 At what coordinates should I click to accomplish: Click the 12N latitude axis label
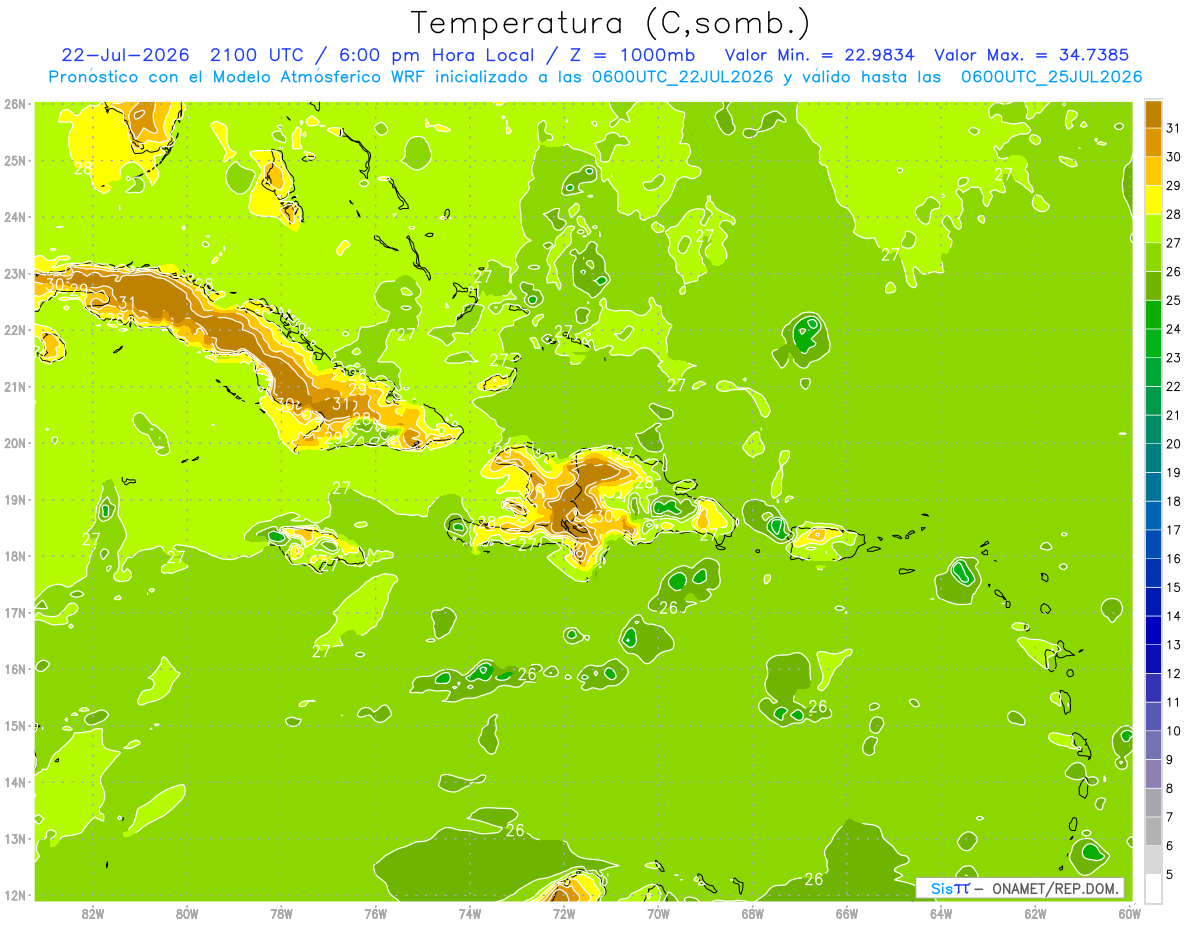click(14, 895)
